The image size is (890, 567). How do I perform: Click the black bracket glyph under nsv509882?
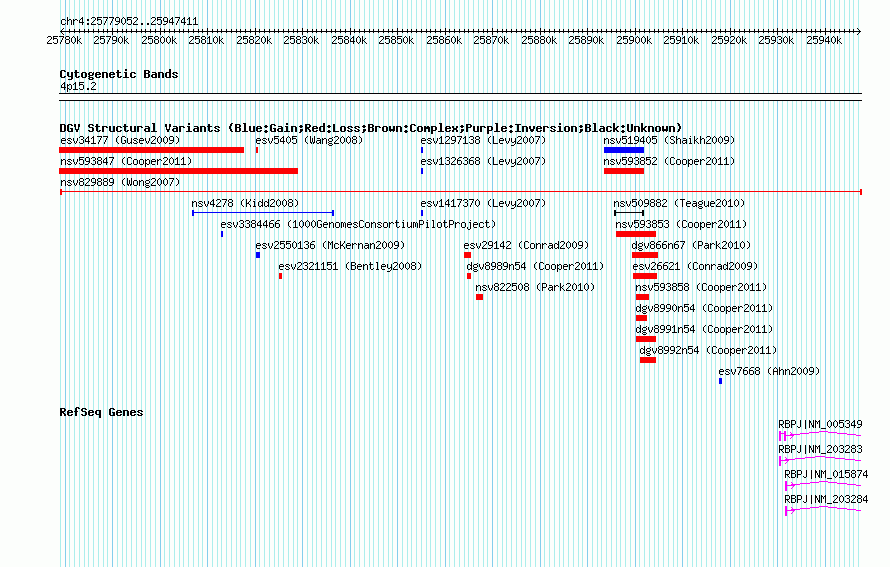coord(629,213)
